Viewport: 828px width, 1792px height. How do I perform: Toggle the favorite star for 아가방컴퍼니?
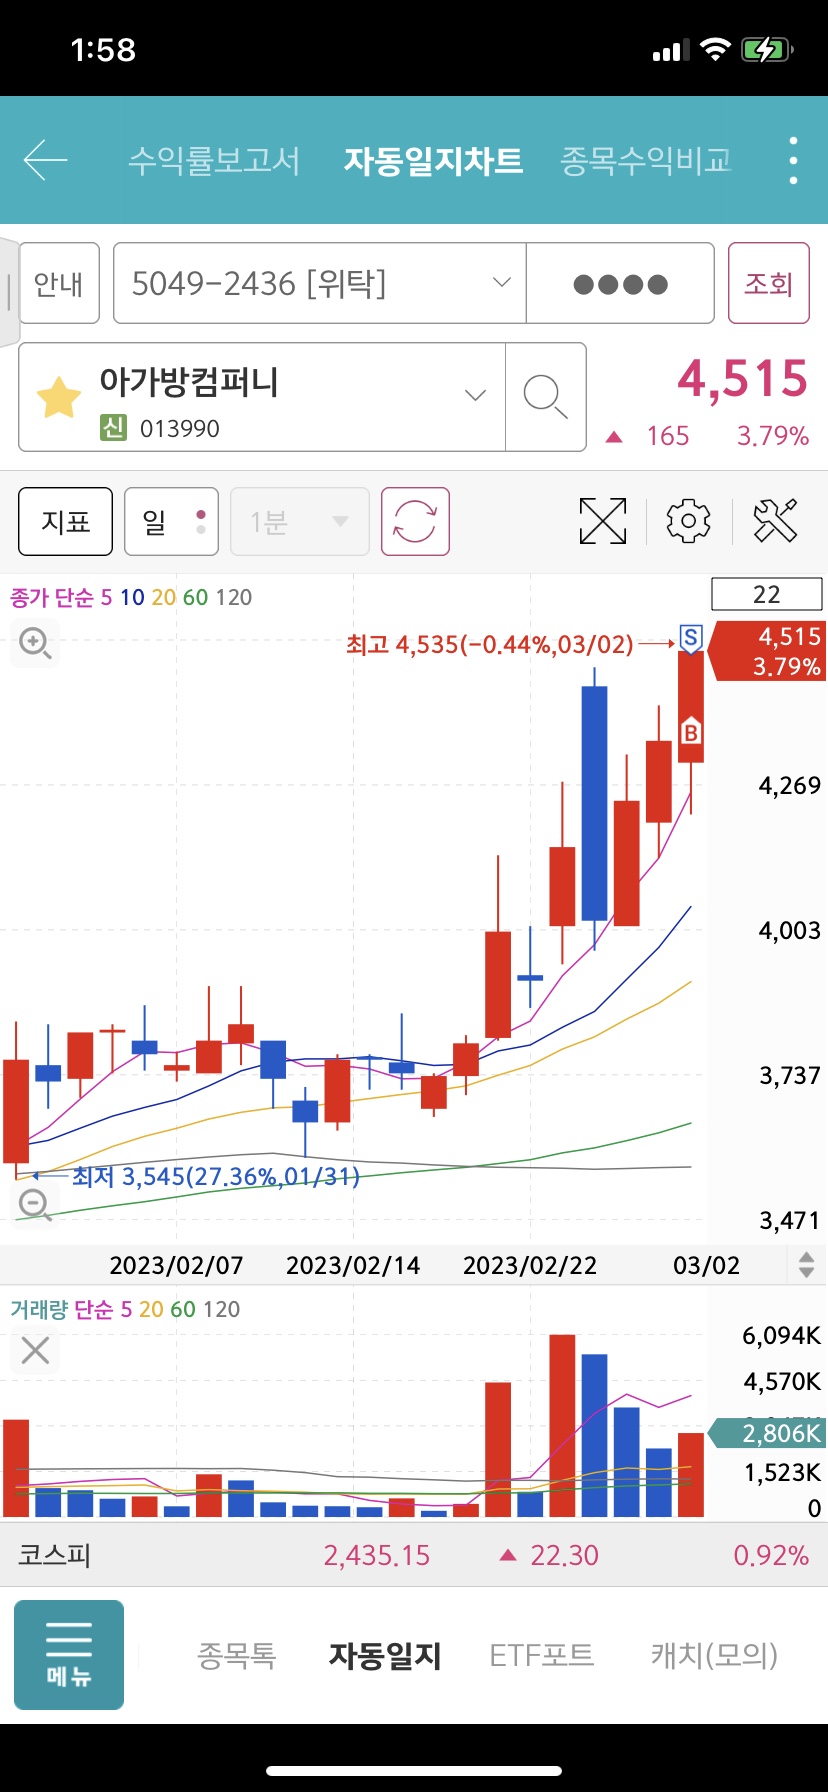(x=59, y=397)
